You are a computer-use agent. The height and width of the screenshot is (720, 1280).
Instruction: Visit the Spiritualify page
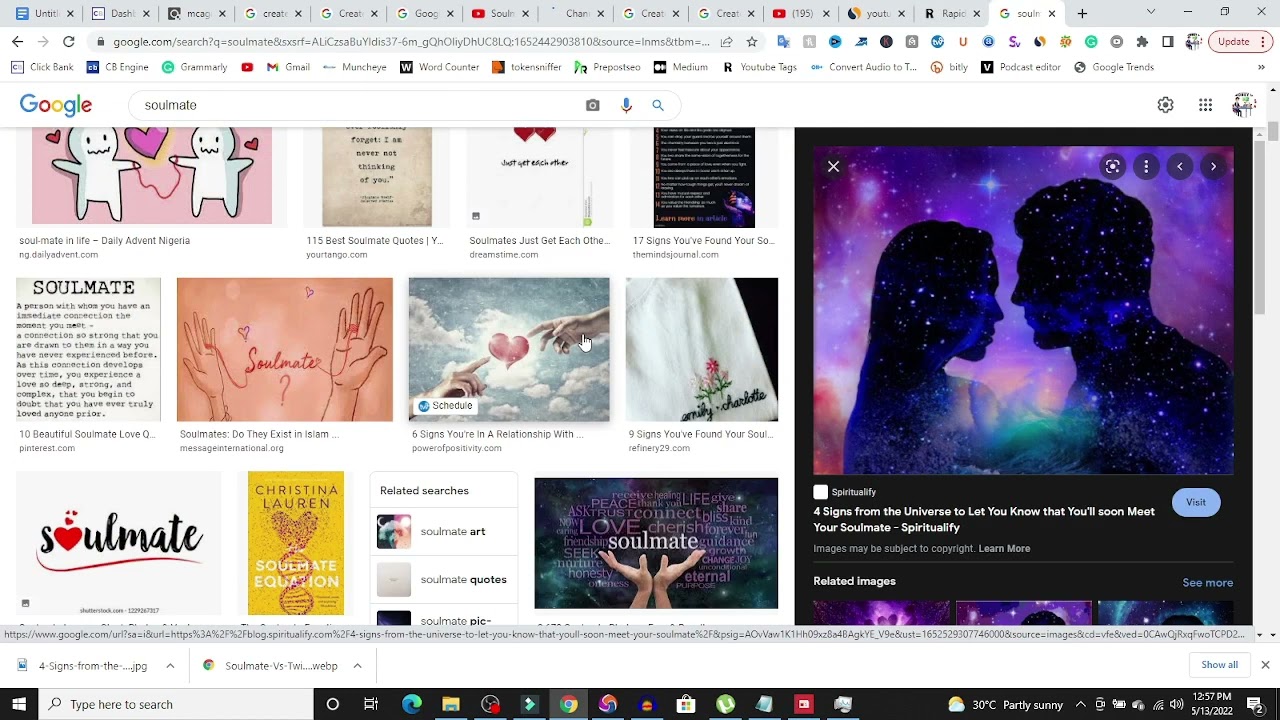point(1196,502)
